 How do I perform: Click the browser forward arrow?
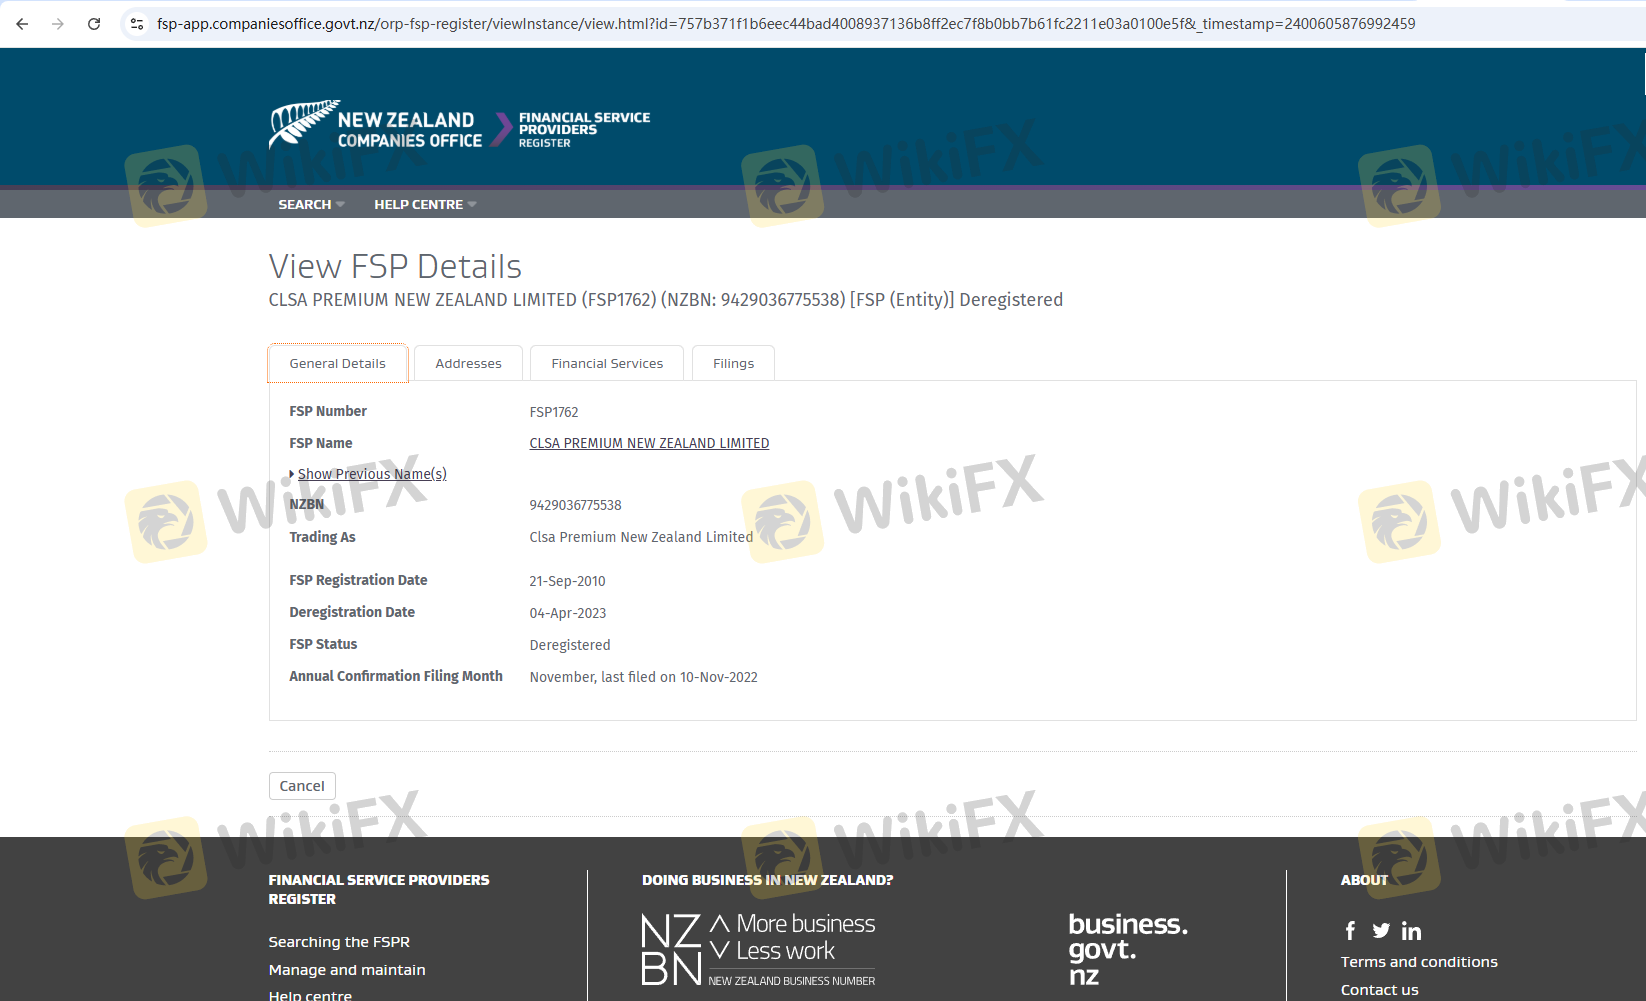click(58, 24)
